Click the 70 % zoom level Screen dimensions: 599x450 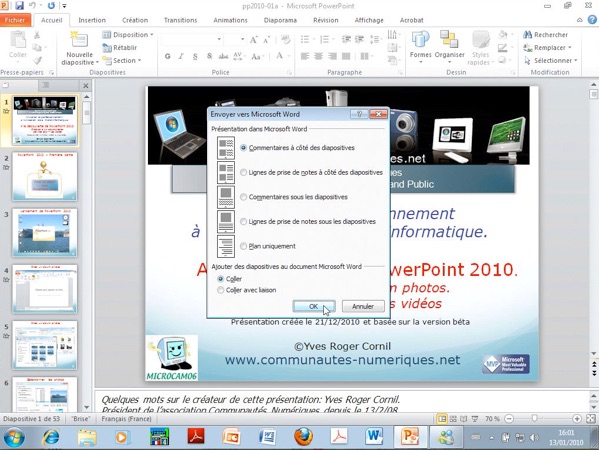point(492,419)
